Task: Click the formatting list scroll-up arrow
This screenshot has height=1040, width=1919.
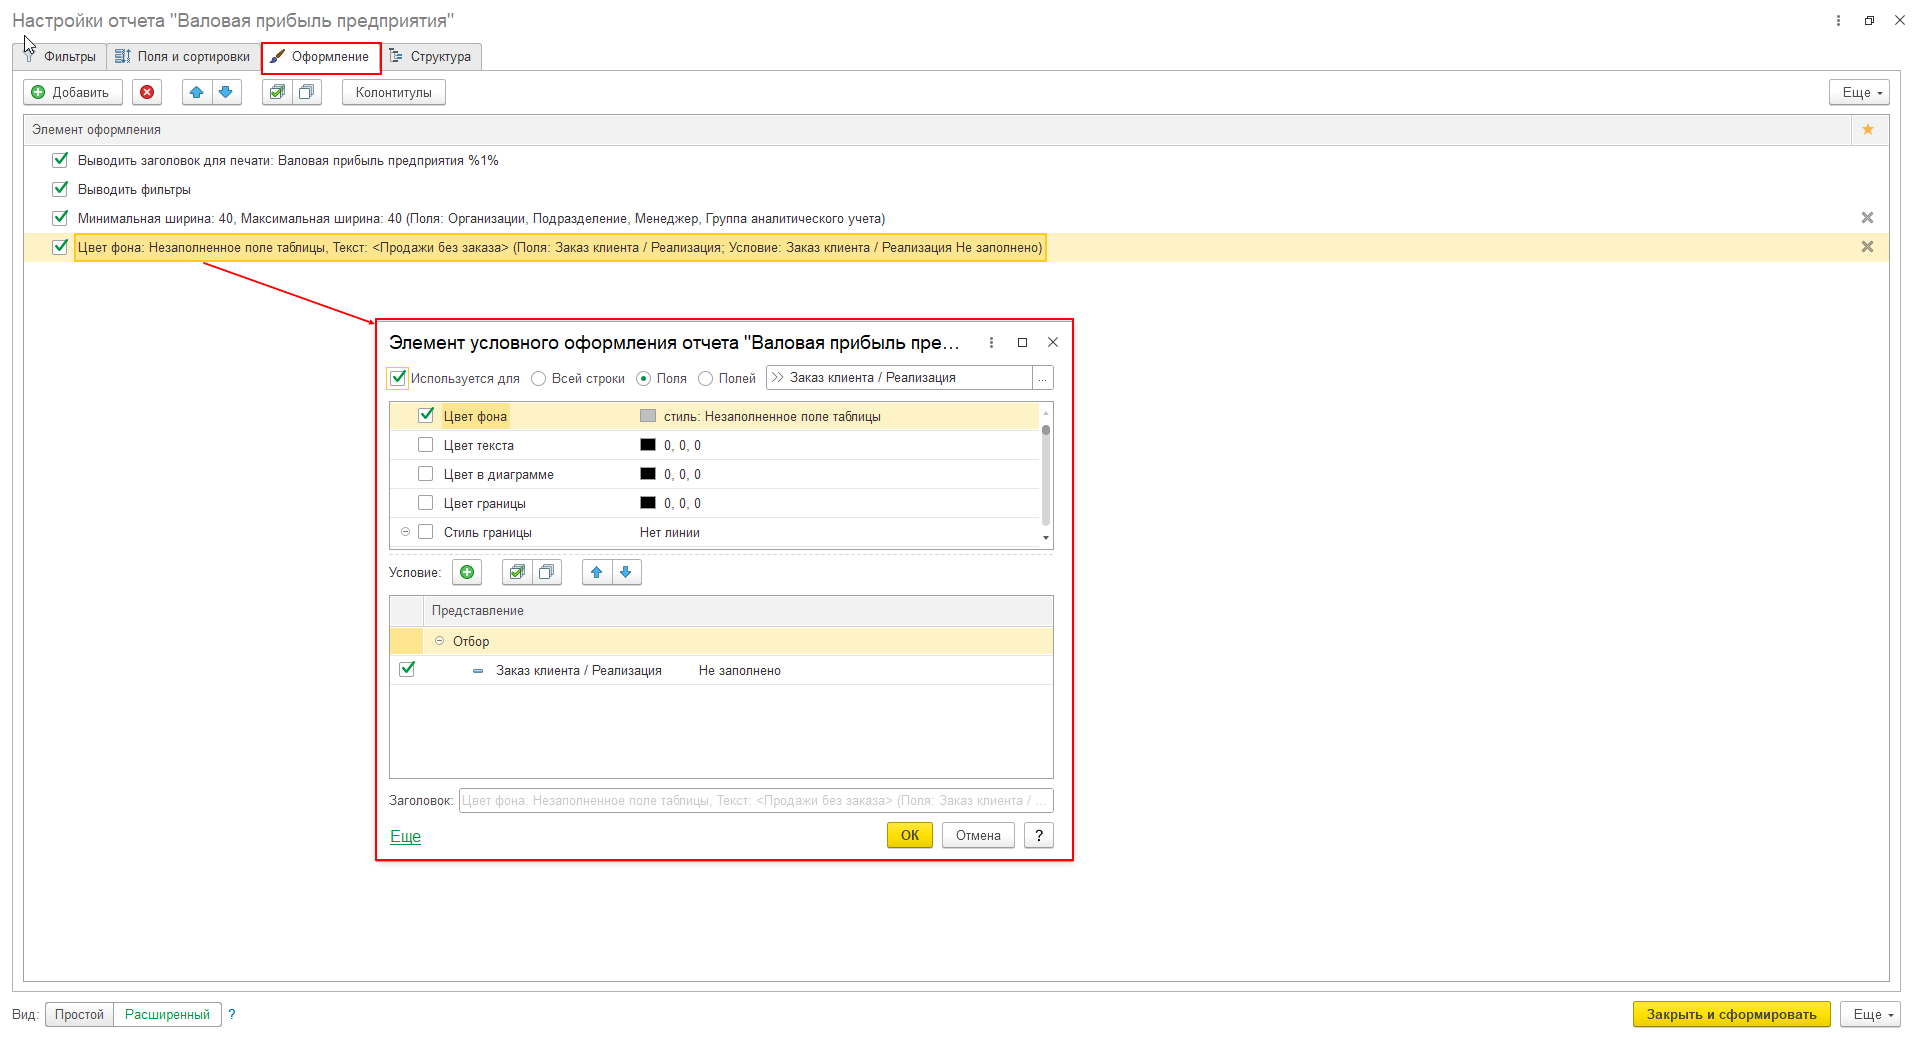Action: point(1046,412)
